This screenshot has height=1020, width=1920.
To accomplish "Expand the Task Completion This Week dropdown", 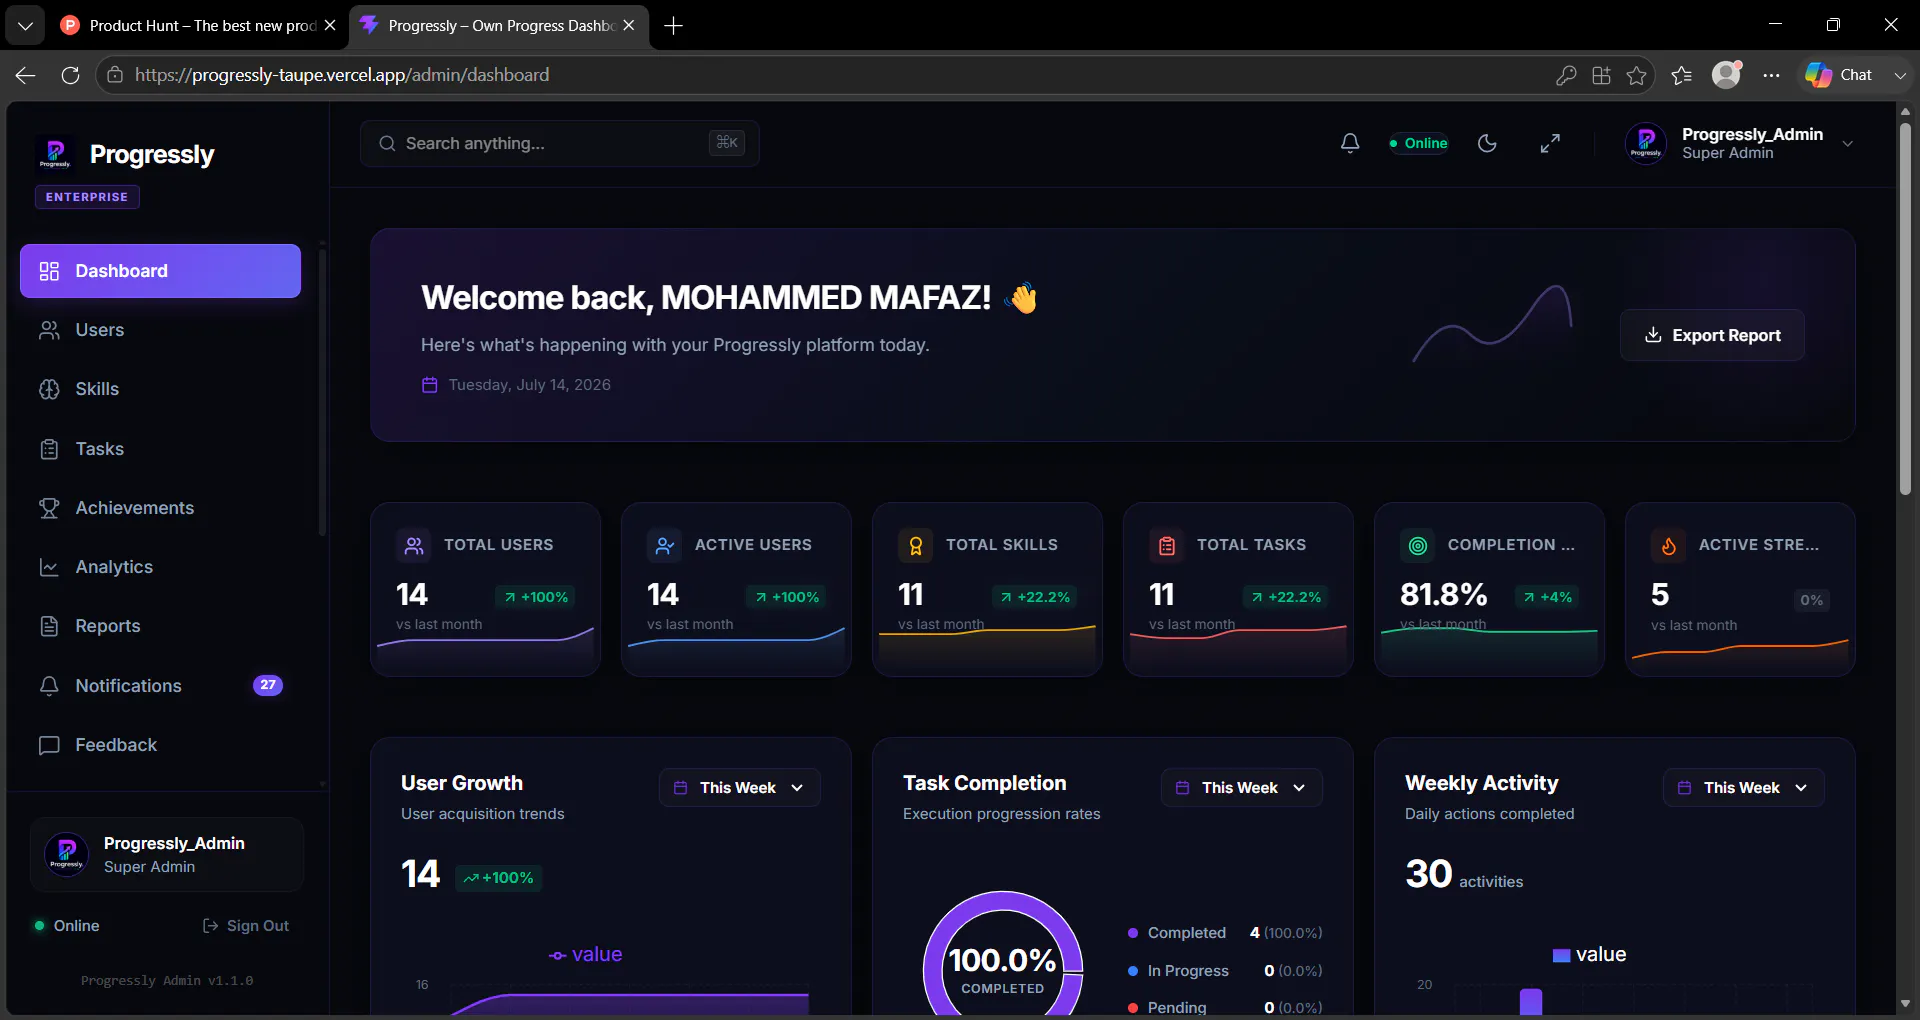I will pos(1242,788).
